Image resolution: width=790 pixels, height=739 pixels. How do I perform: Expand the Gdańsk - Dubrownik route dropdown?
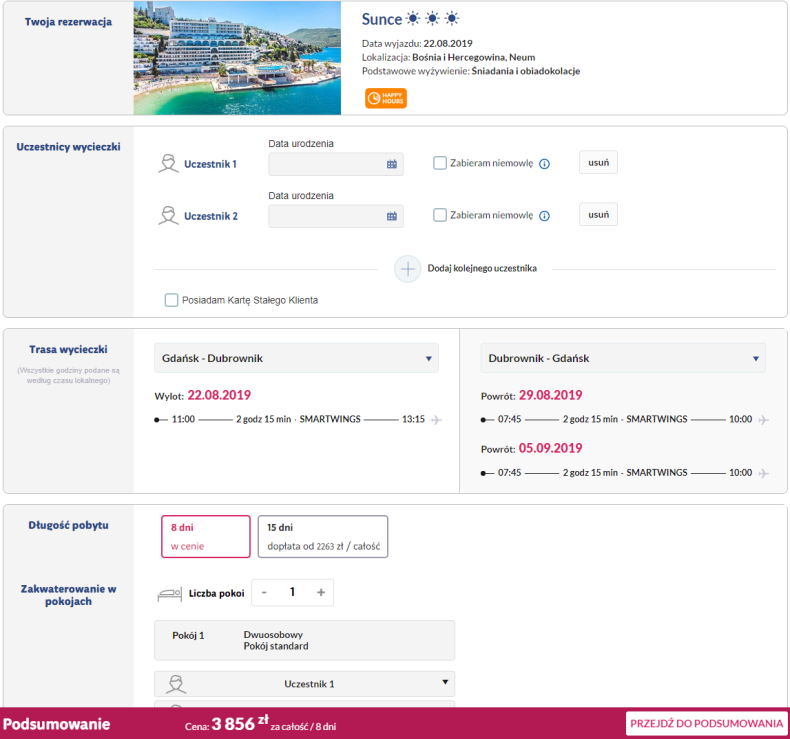[x=296, y=358]
